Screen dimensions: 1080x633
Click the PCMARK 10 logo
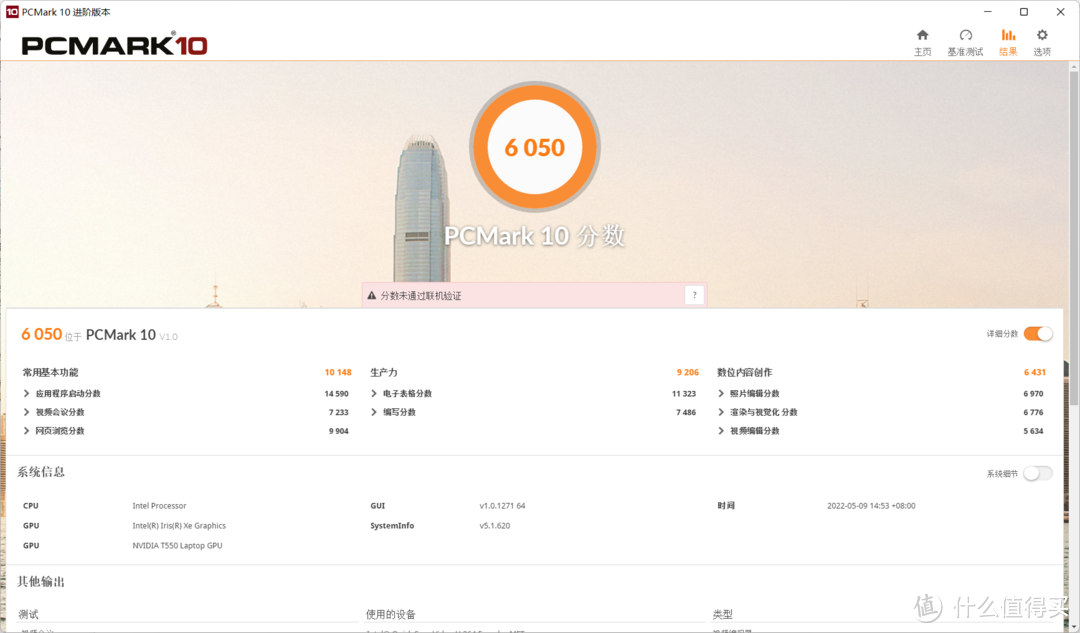(x=114, y=45)
